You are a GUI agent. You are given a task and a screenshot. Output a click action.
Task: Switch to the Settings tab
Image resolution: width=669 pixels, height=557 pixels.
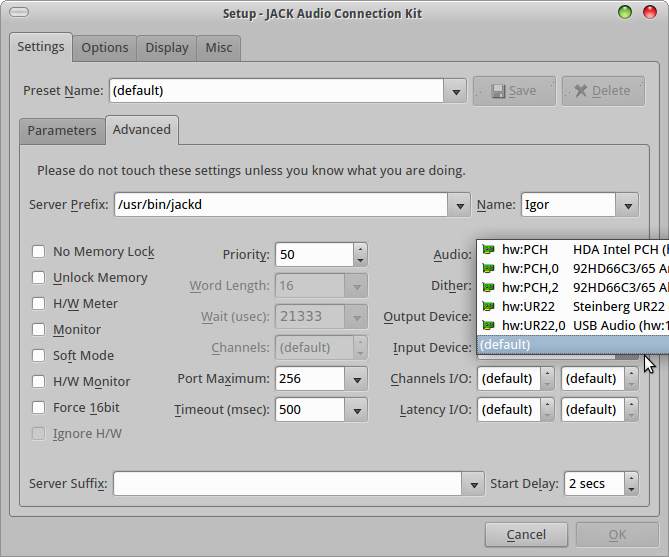[41, 47]
